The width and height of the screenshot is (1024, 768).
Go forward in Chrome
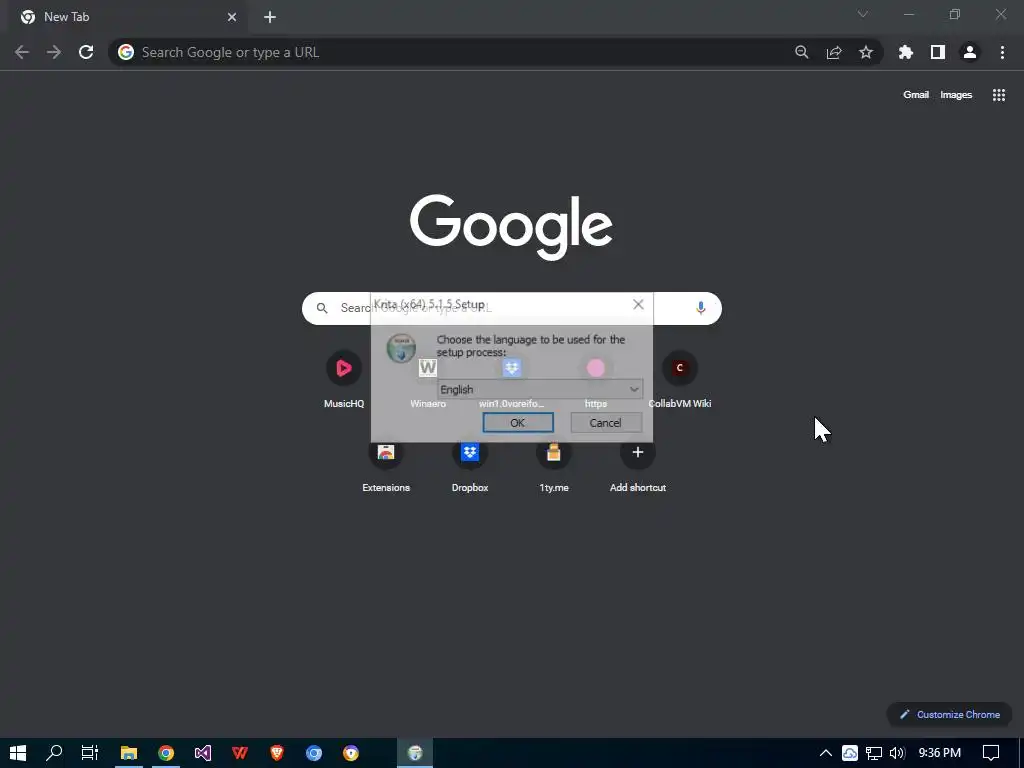click(x=54, y=52)
